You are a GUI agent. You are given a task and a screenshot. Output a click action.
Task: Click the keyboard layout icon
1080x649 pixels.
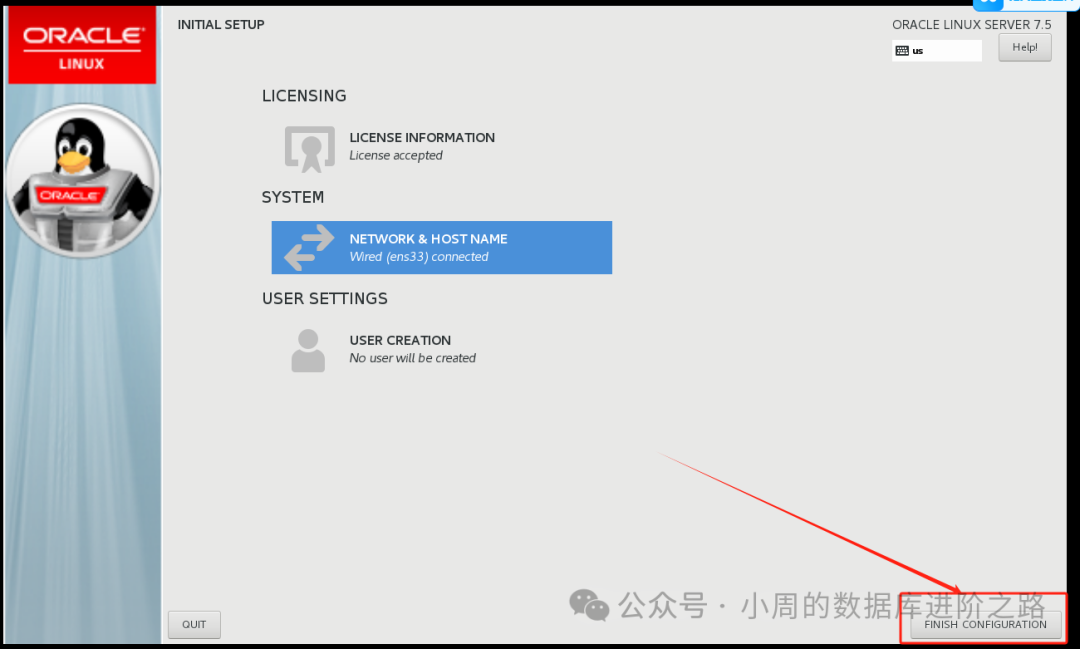(902, 51)
